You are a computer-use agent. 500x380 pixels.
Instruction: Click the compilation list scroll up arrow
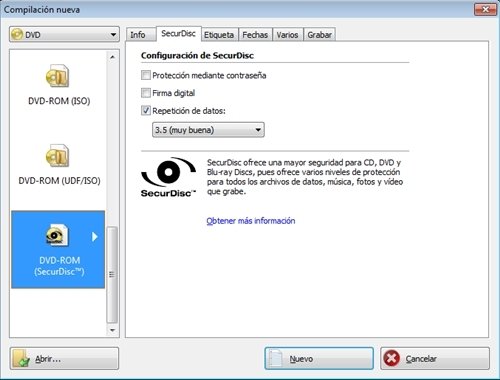point(112,57)
